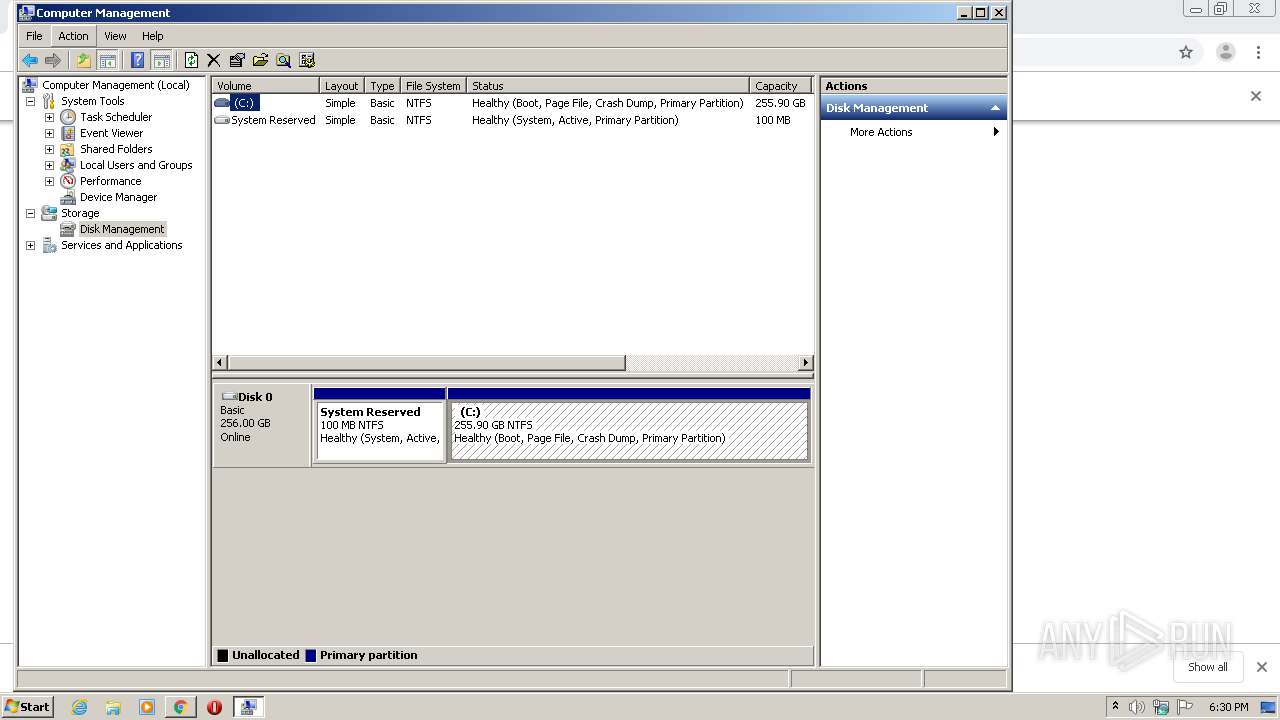Click Show all in Chrome downloads bar
1280x720 pixels.
pos(1208,667)
